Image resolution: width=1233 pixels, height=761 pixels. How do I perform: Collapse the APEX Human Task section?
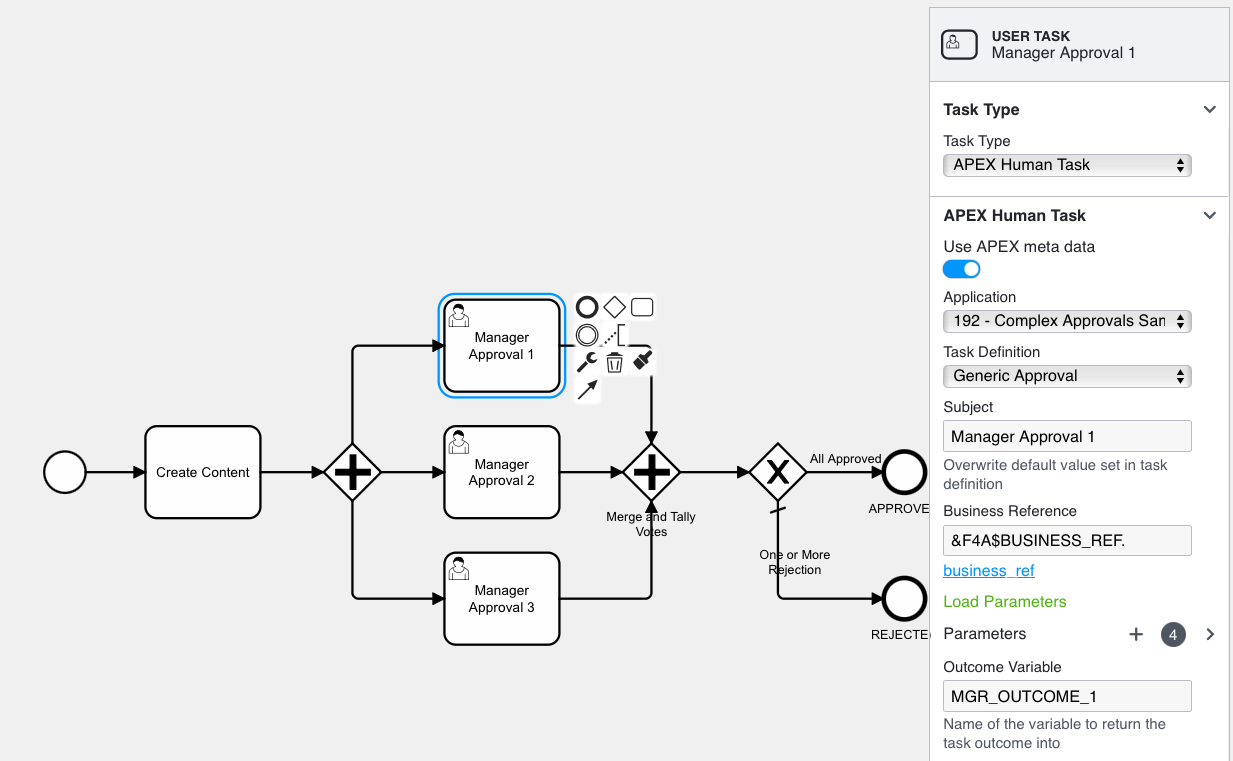tap(1209, 216)
